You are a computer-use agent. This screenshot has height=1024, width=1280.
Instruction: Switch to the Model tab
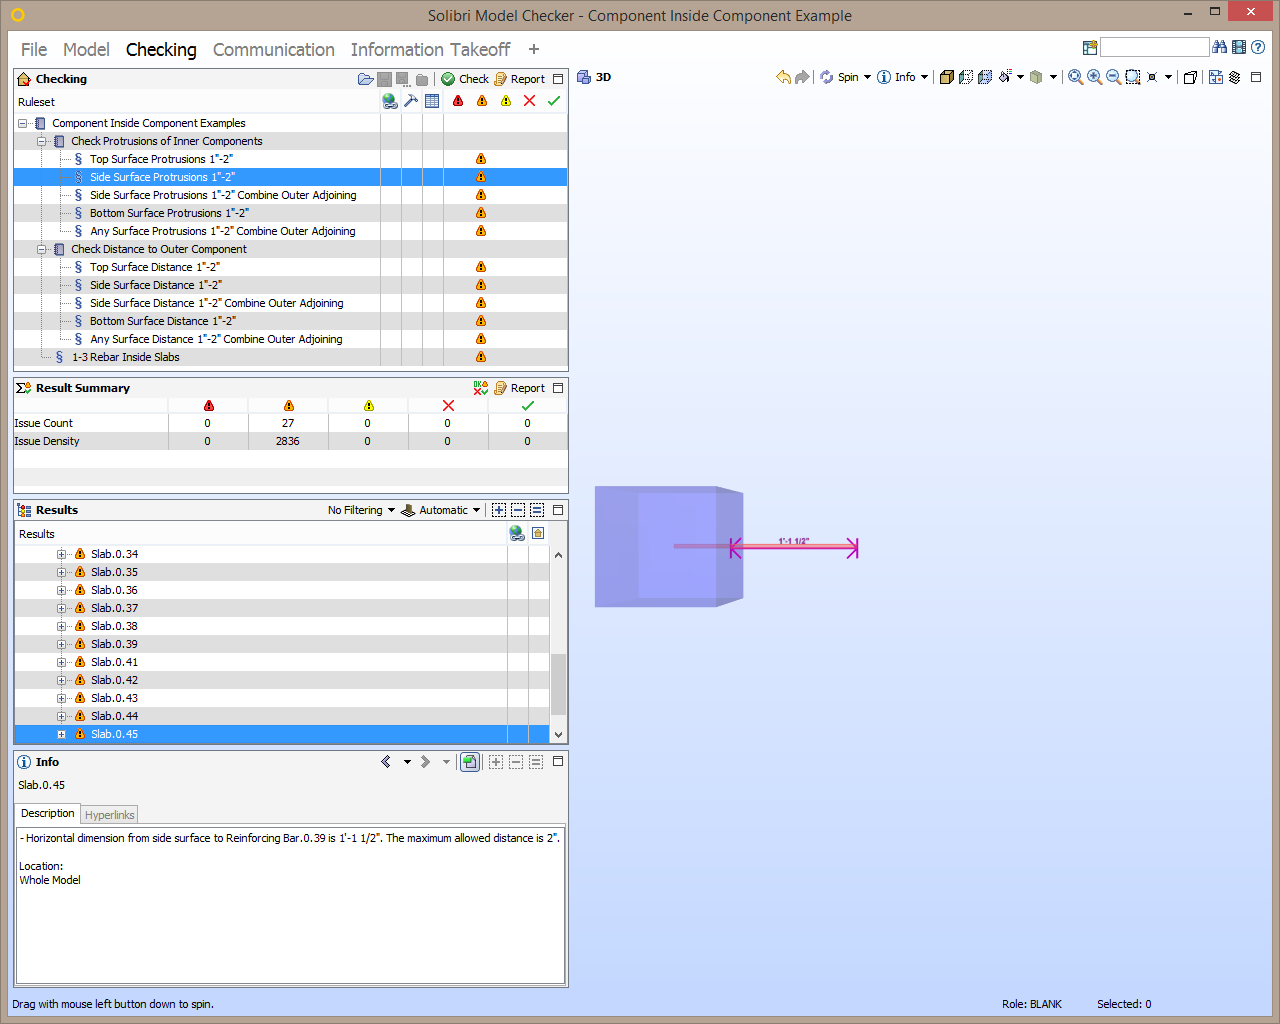(86, 49)
